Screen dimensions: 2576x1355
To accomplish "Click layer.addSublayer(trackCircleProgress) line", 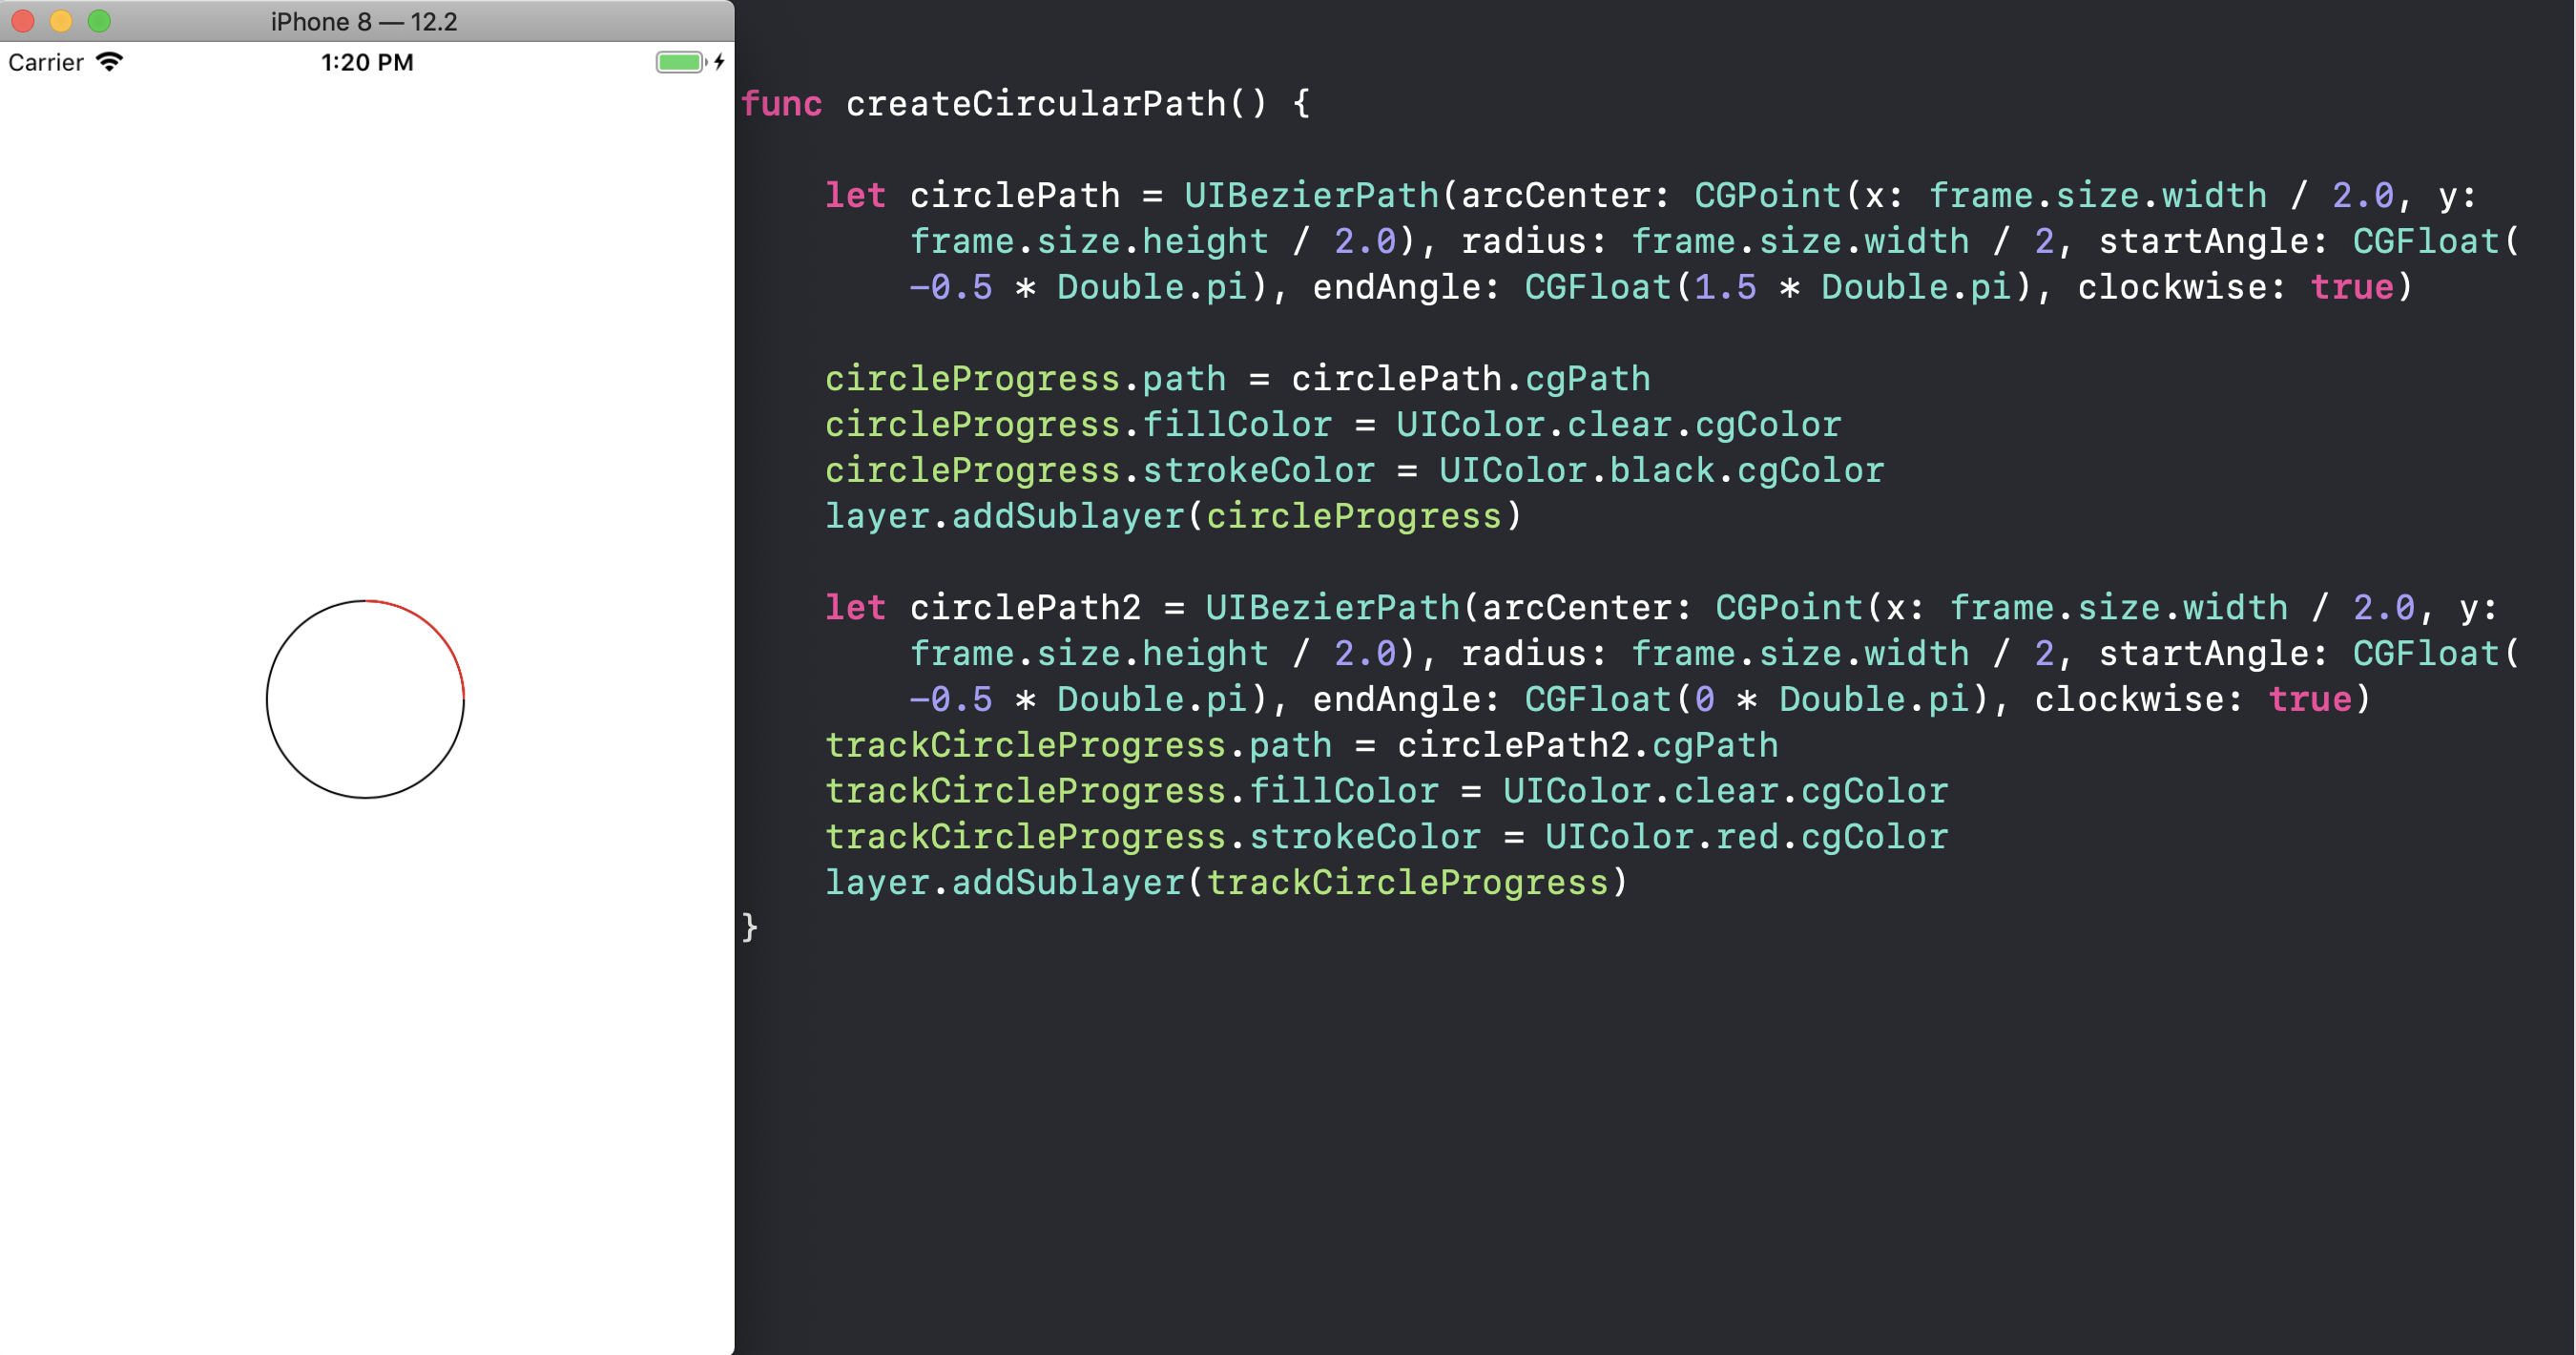I will click(x=1226, y=883).
